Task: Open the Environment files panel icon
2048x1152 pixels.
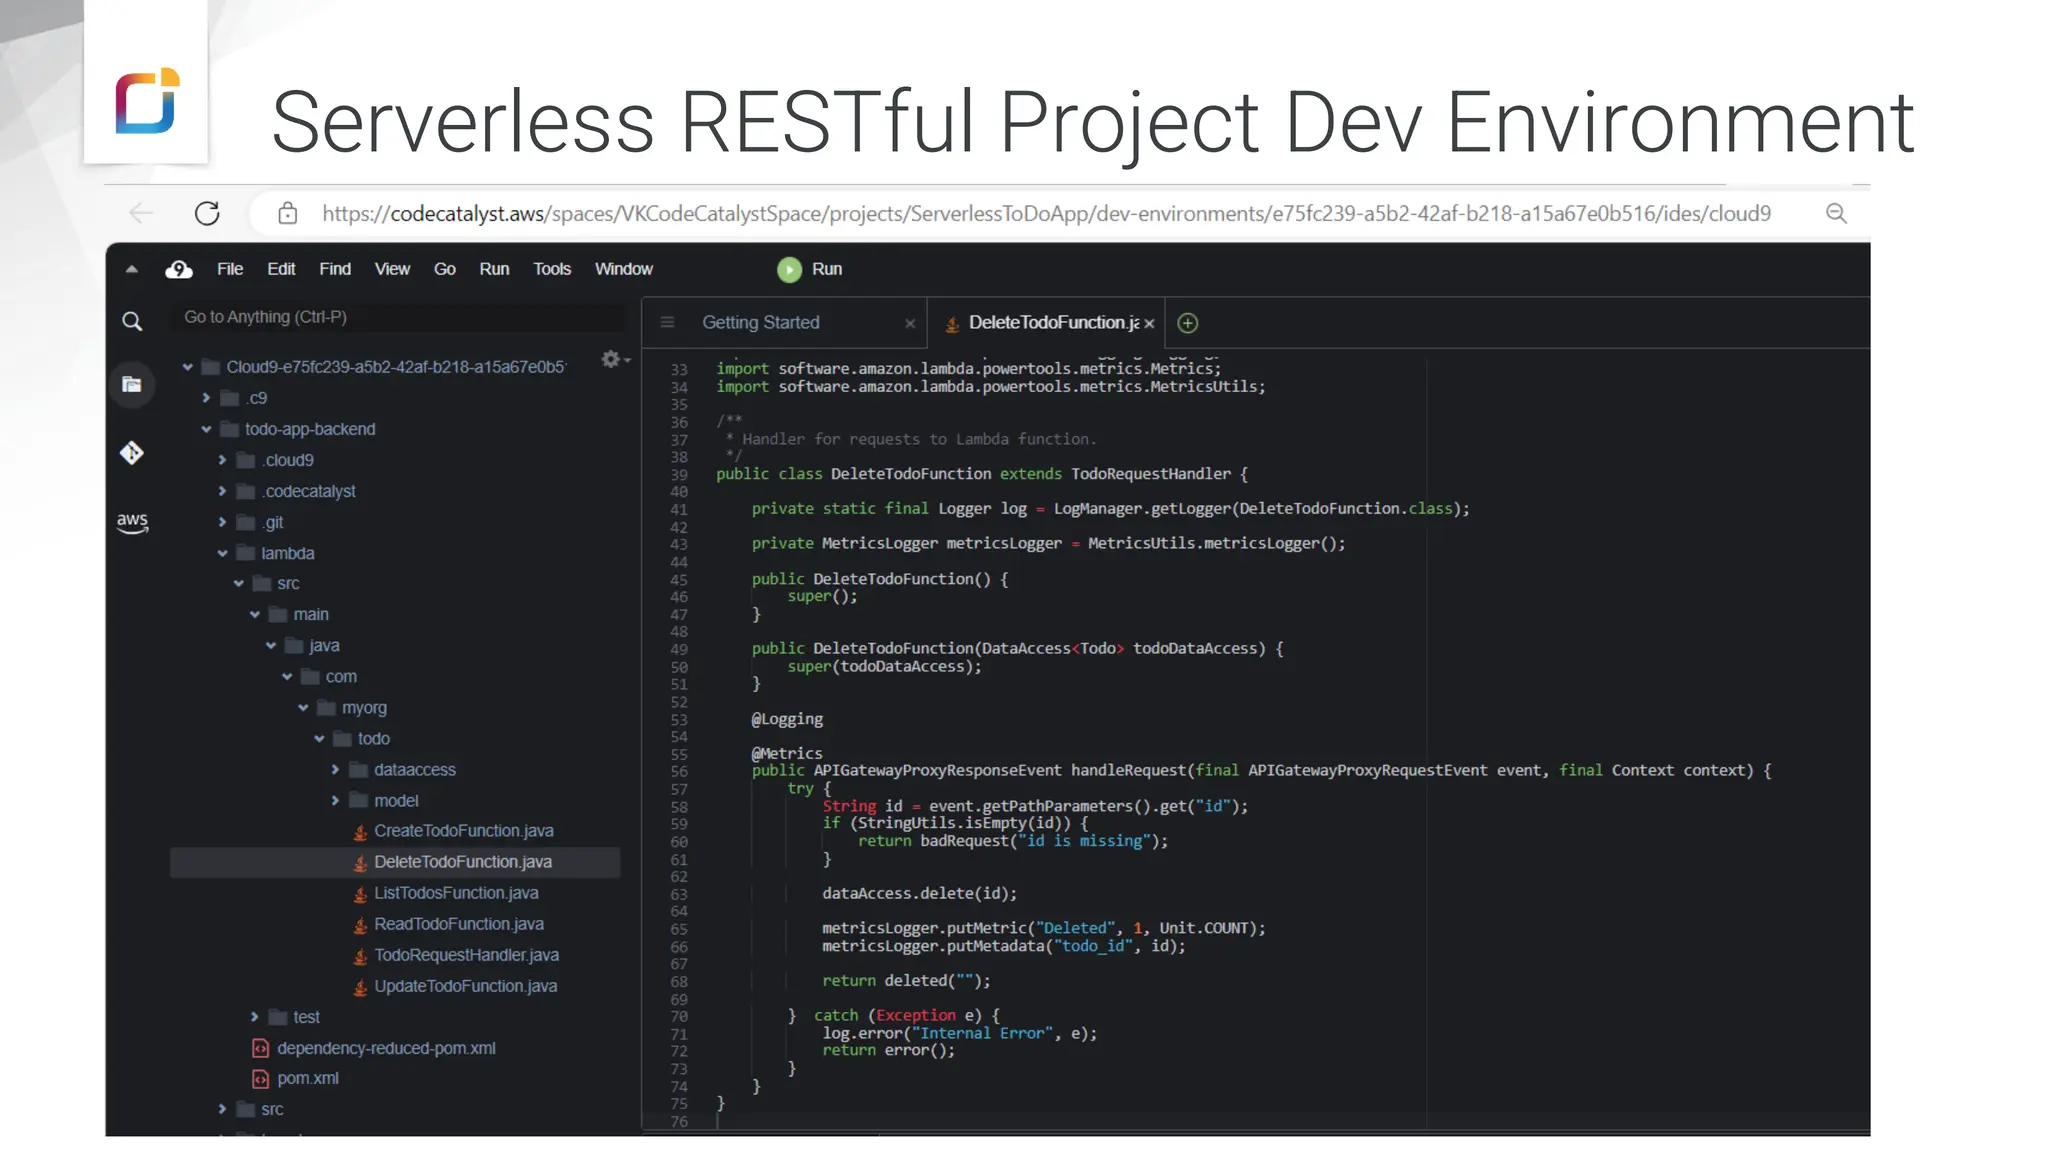Action: (x=132, y=384)
